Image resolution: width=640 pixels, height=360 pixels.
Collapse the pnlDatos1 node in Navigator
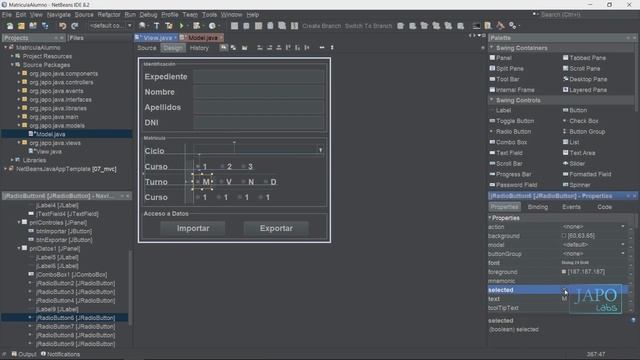(19, 248)
